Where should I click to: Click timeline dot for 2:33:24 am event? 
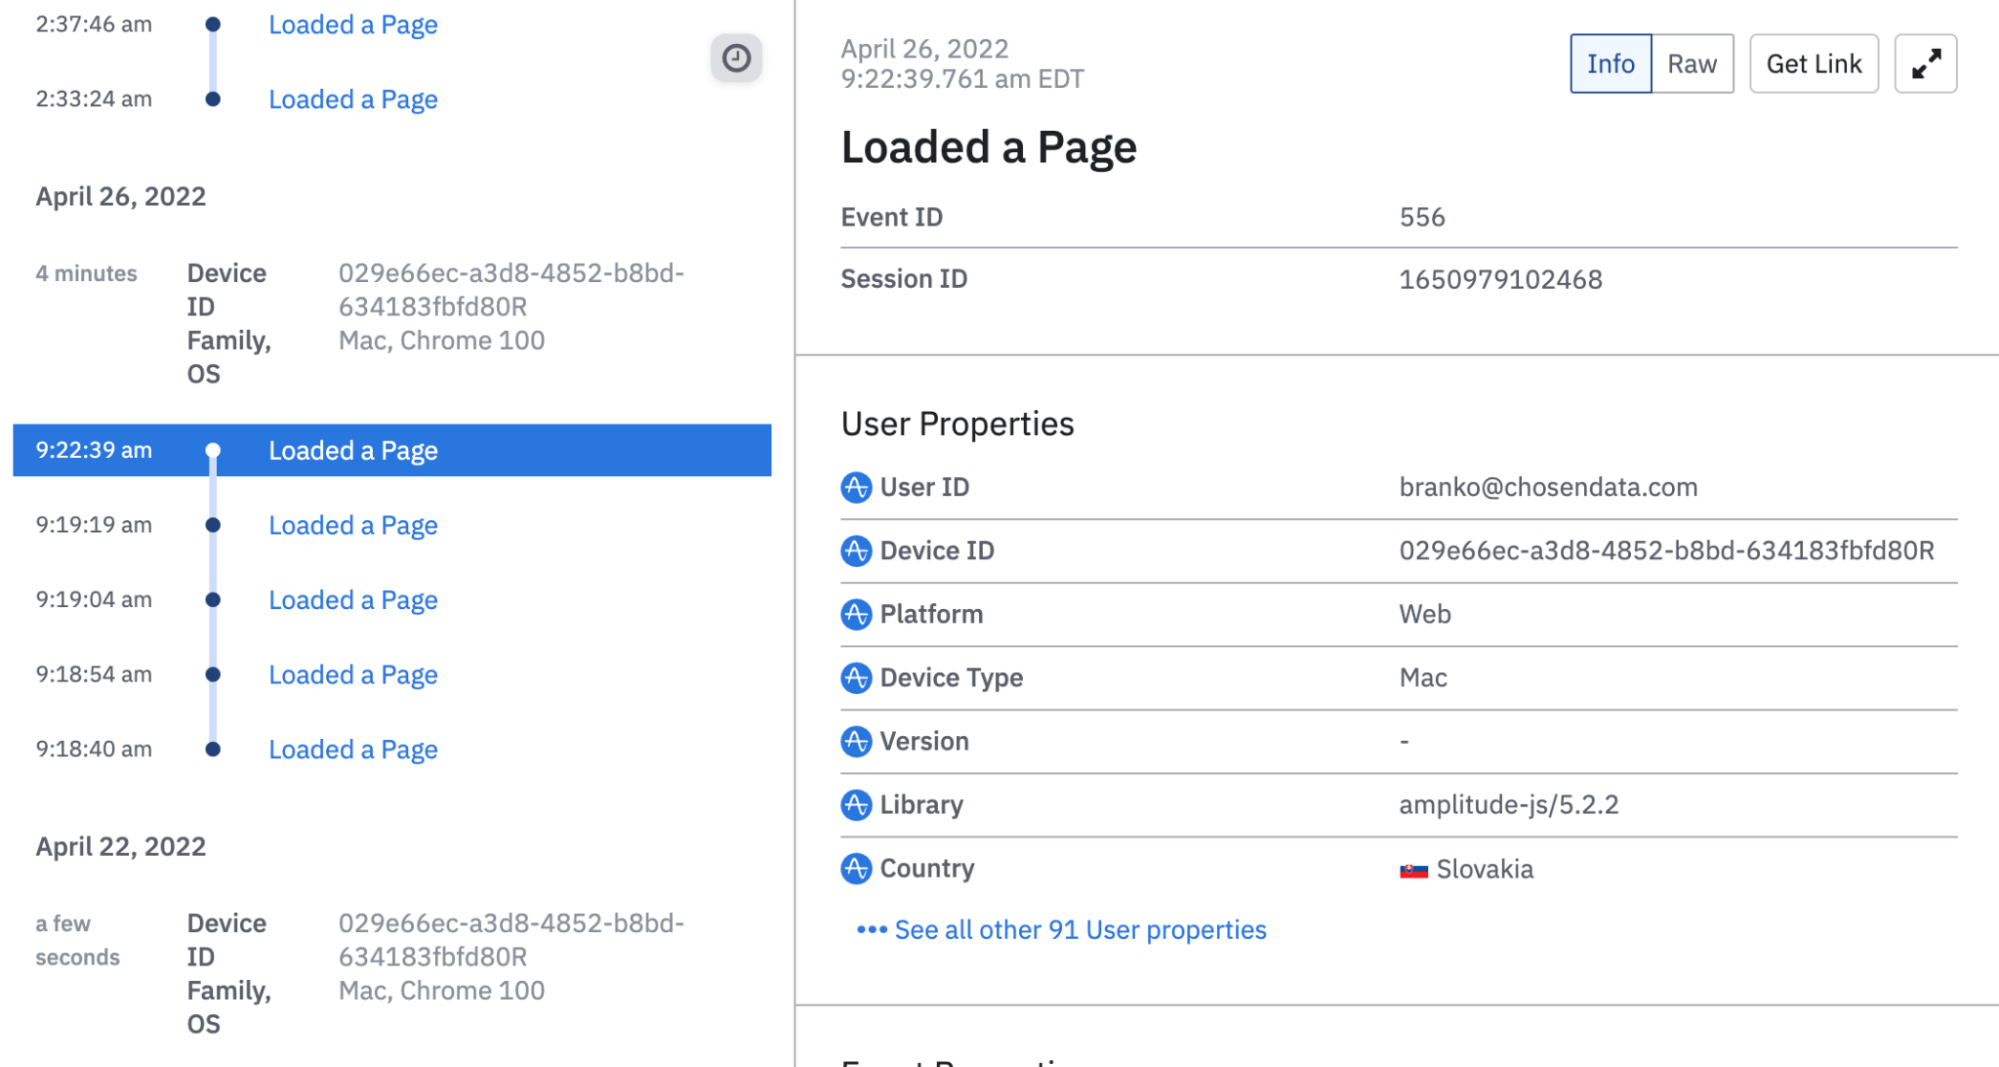[213, 99]
